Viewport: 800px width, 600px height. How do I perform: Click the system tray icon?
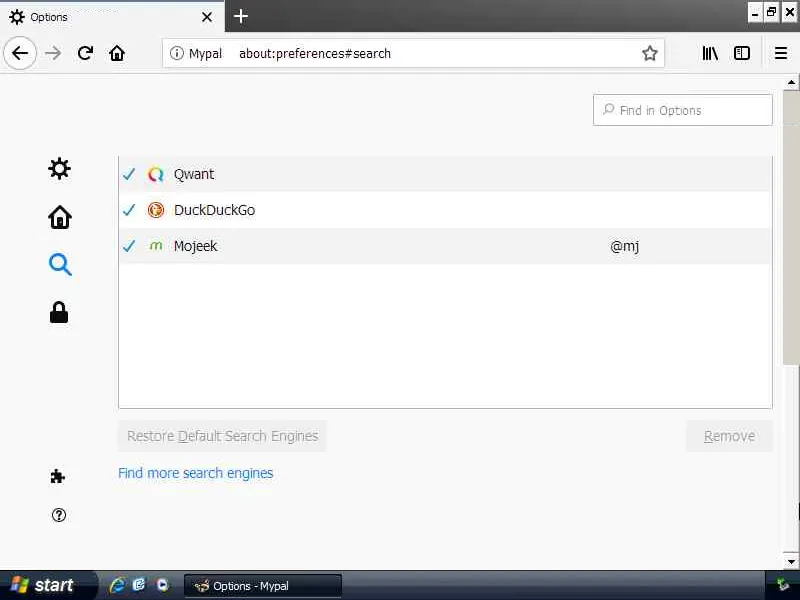click(x=782, y=585)
